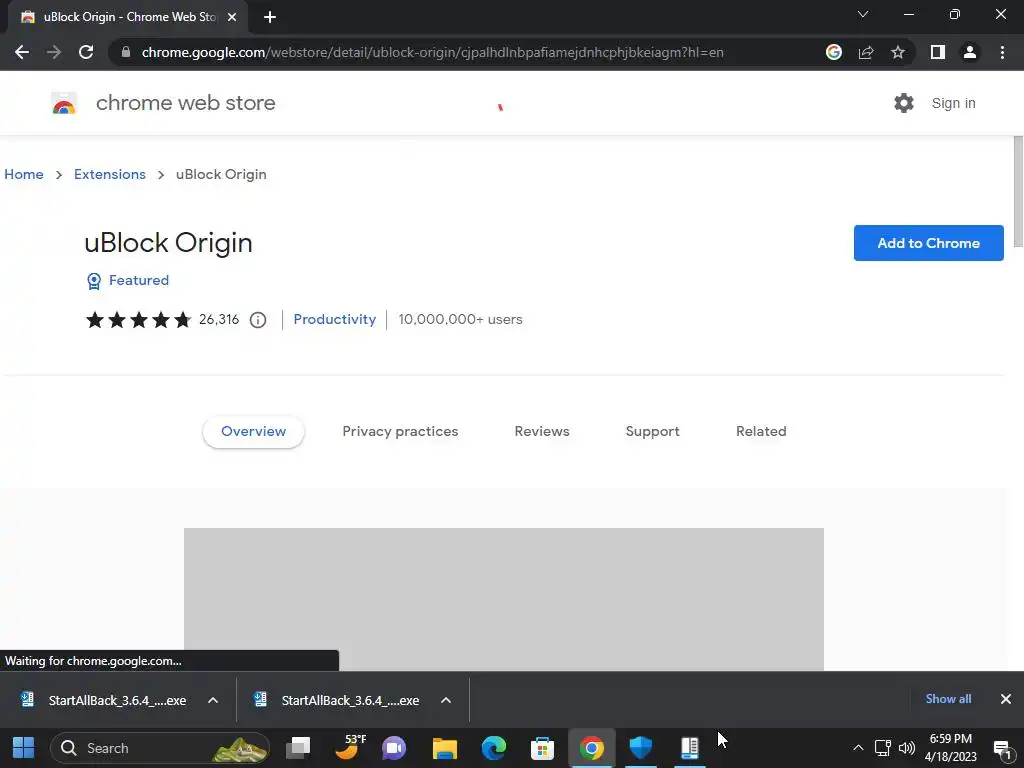The image size is (1024, 768).
Task: Open the Chat app on taskbar
Action: pyautogui.click(x=394, y=748)
